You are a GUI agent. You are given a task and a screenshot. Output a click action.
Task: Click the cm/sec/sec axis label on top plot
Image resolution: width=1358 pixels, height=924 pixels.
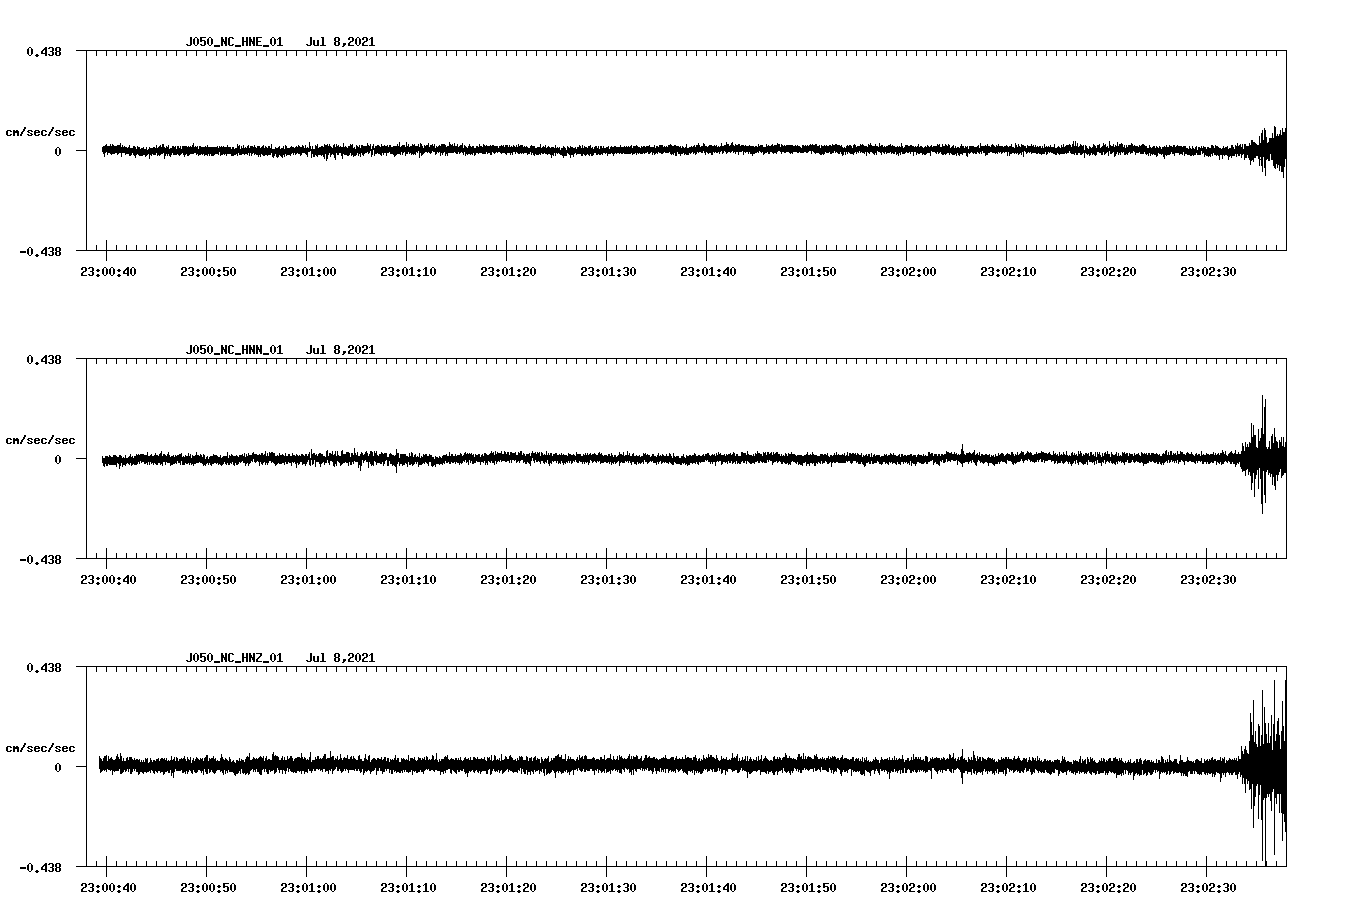41,130
